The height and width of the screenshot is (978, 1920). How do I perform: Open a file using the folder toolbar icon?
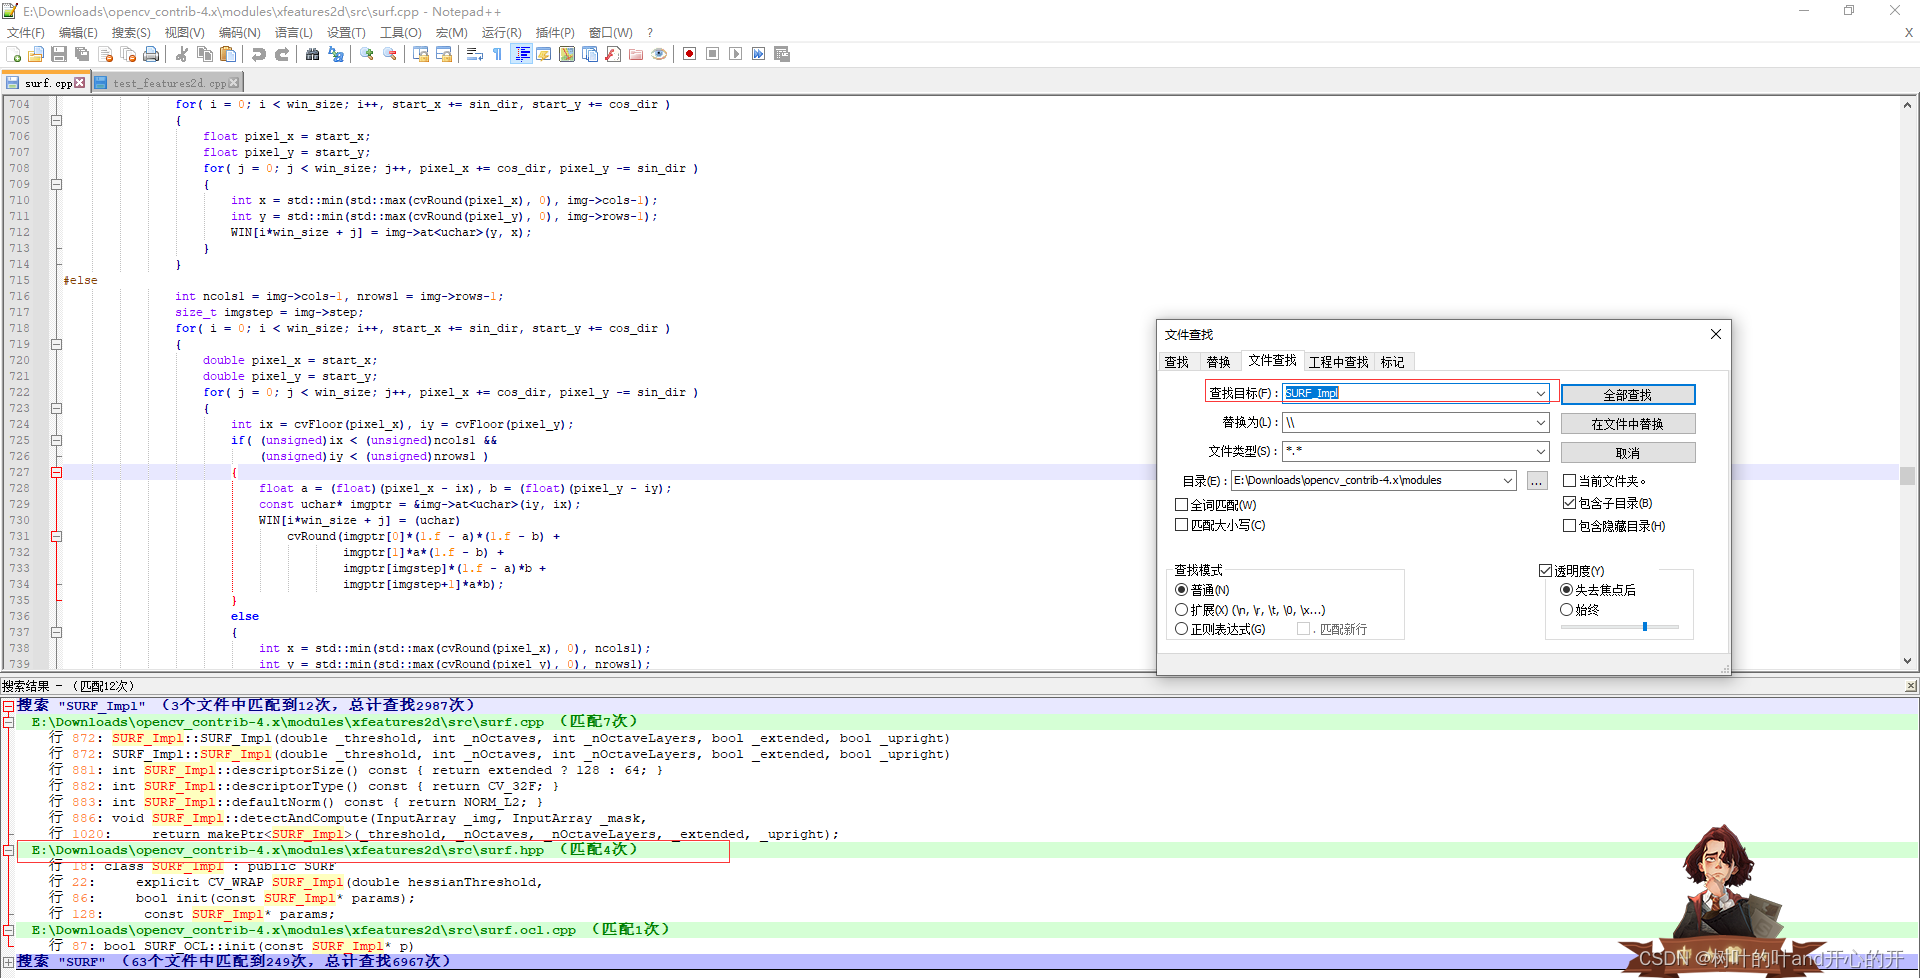pos(35,54)
